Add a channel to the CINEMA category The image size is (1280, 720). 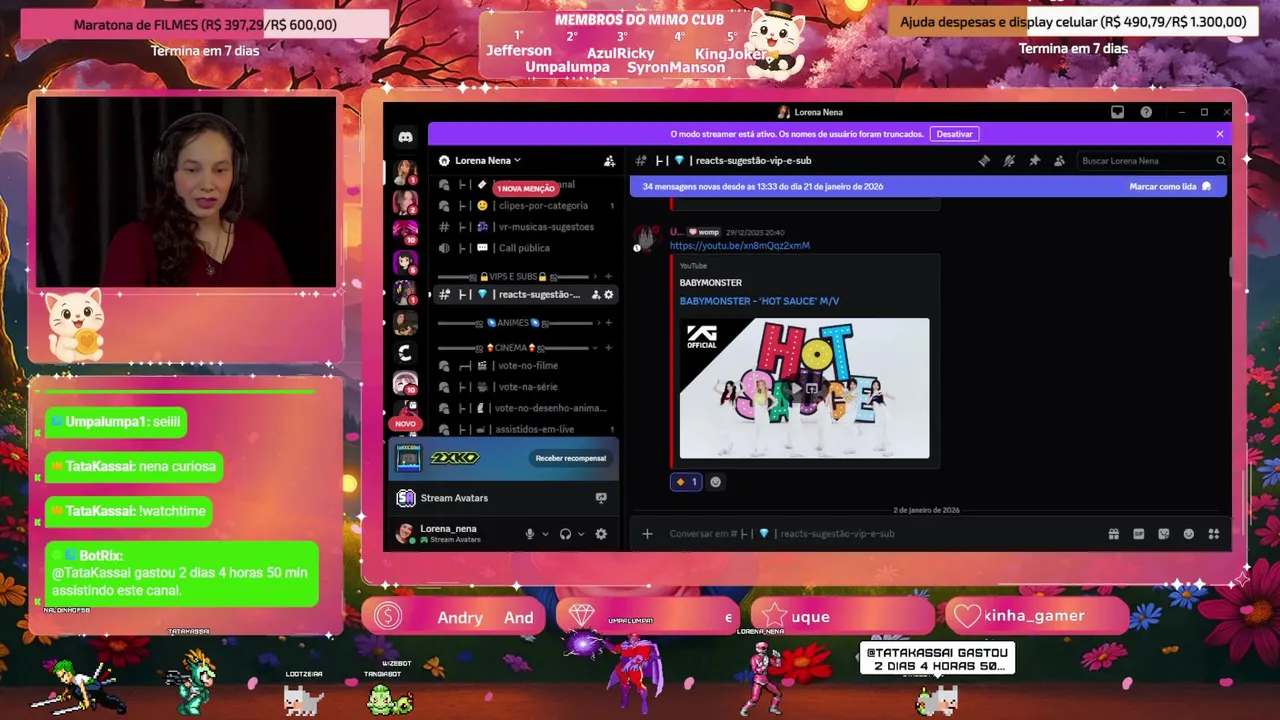click(x=609, y=348)
